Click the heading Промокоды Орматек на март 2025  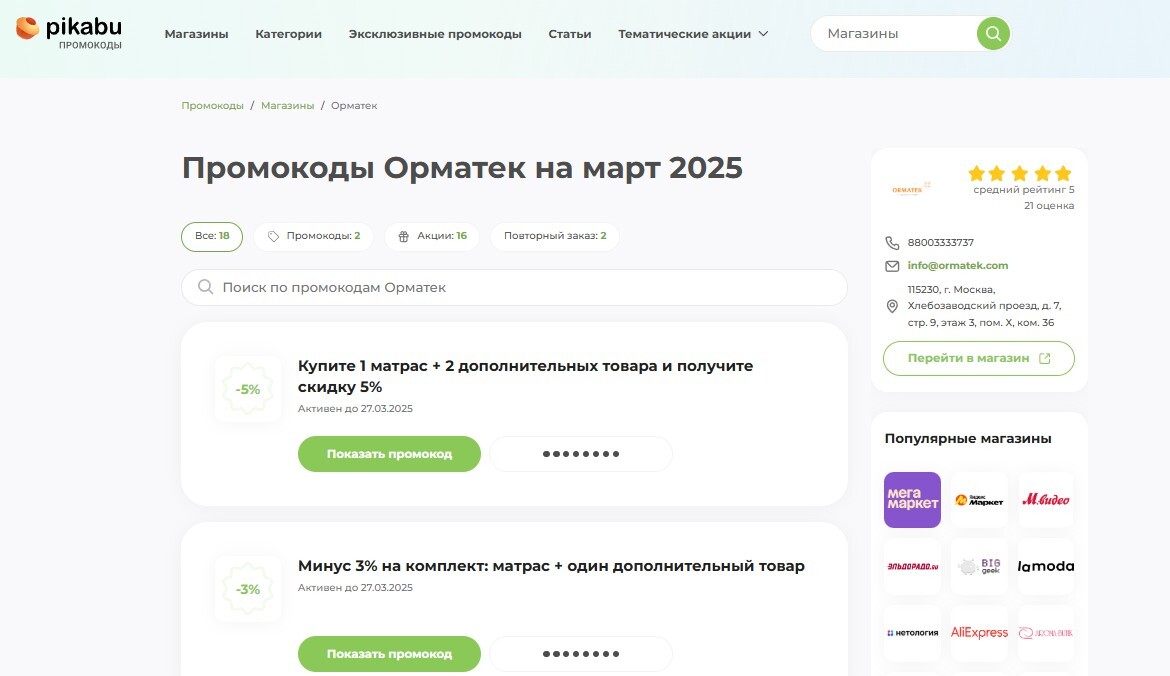click(462, 168)
